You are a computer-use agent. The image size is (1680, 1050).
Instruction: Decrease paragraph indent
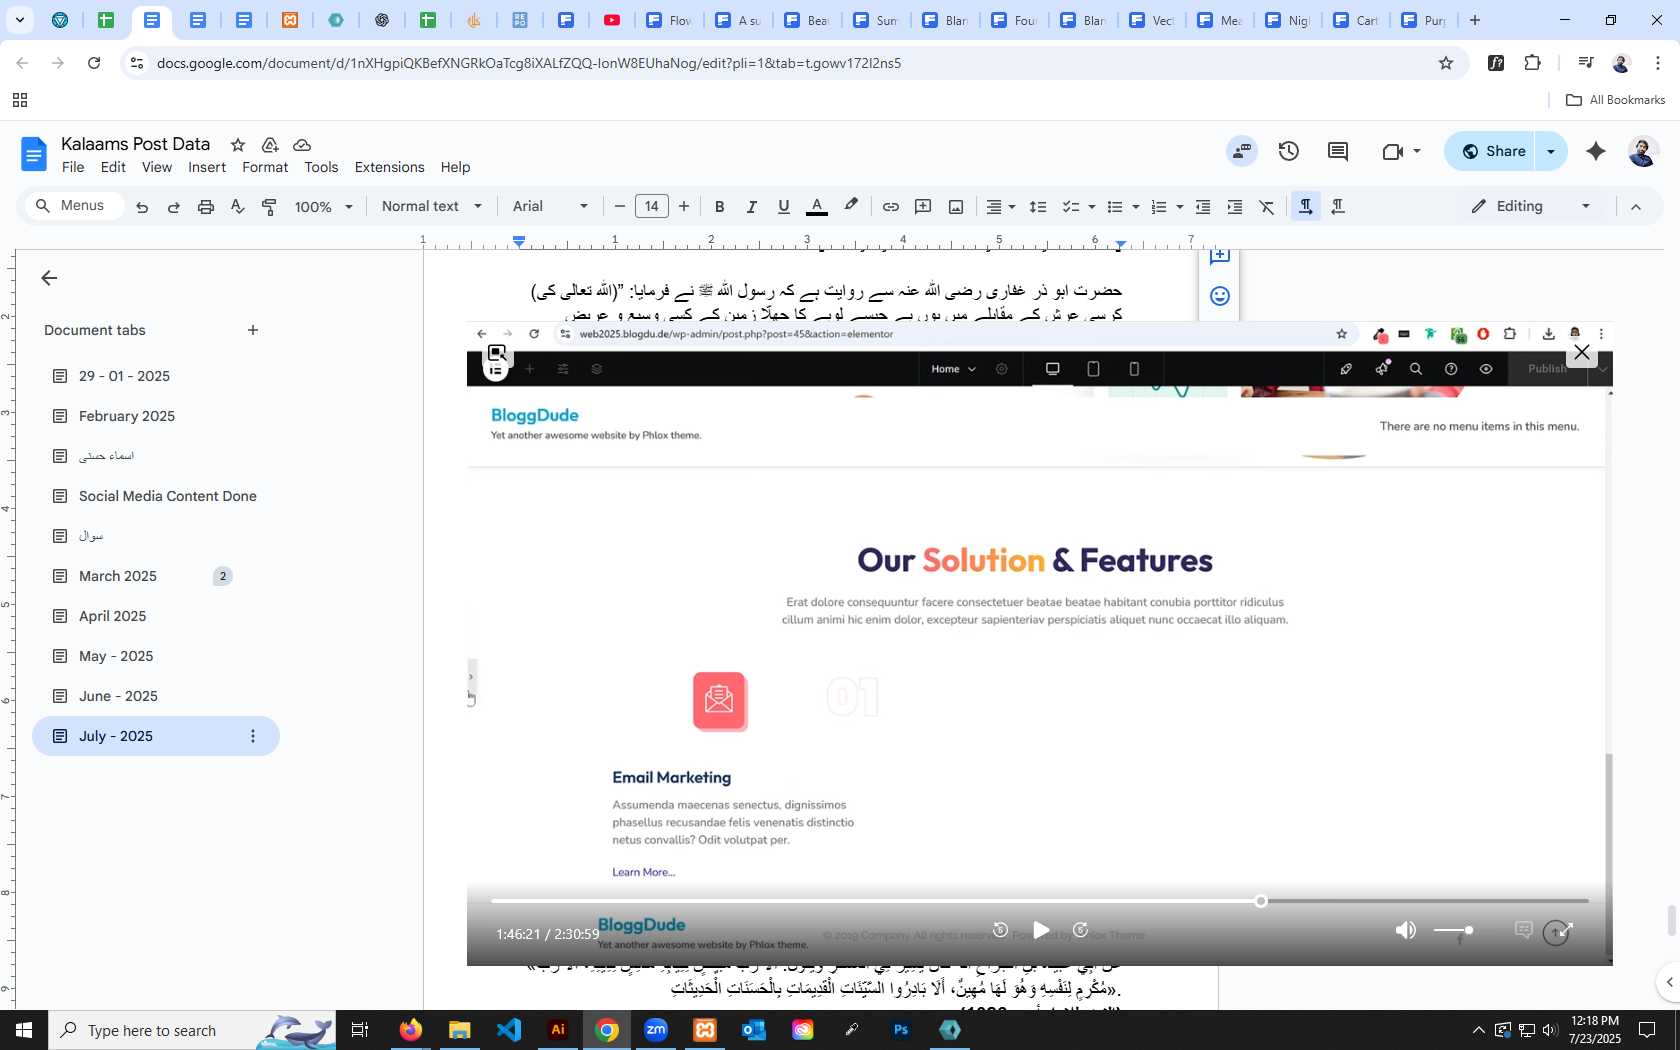(1203, 207)
